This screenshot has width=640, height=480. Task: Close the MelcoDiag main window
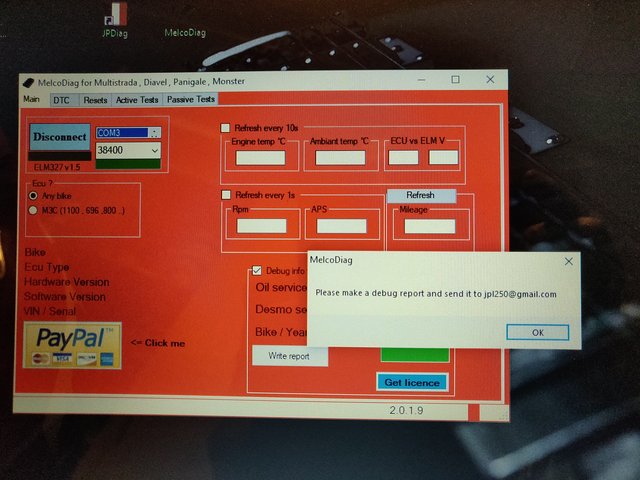coord(490,80)
